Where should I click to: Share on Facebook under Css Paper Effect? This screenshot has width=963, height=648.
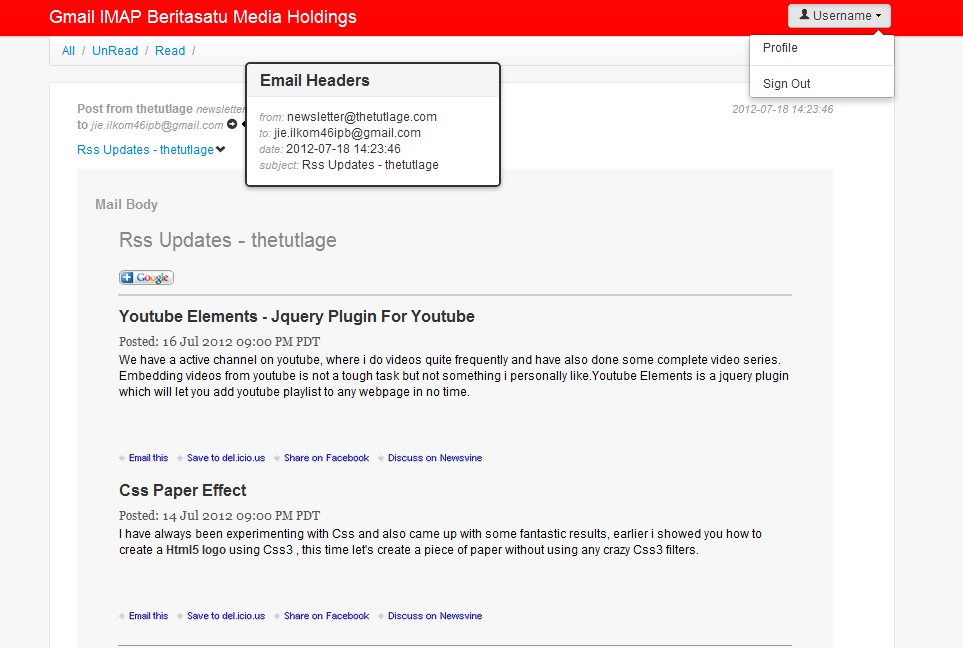[x=326, y=615]
